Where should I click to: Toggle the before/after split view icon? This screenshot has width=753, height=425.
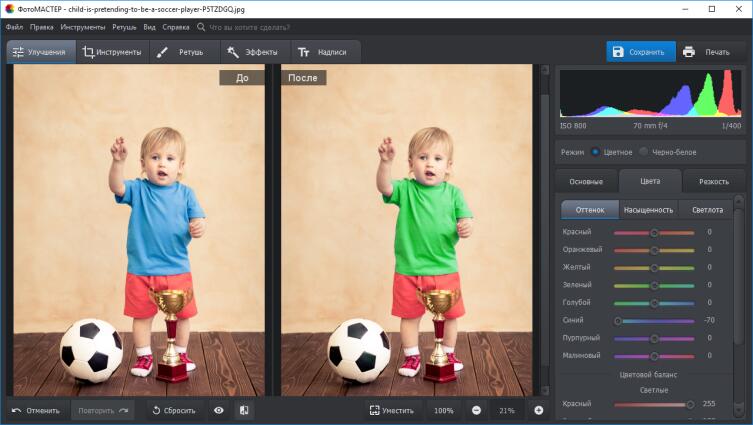(x=243, y=410)
